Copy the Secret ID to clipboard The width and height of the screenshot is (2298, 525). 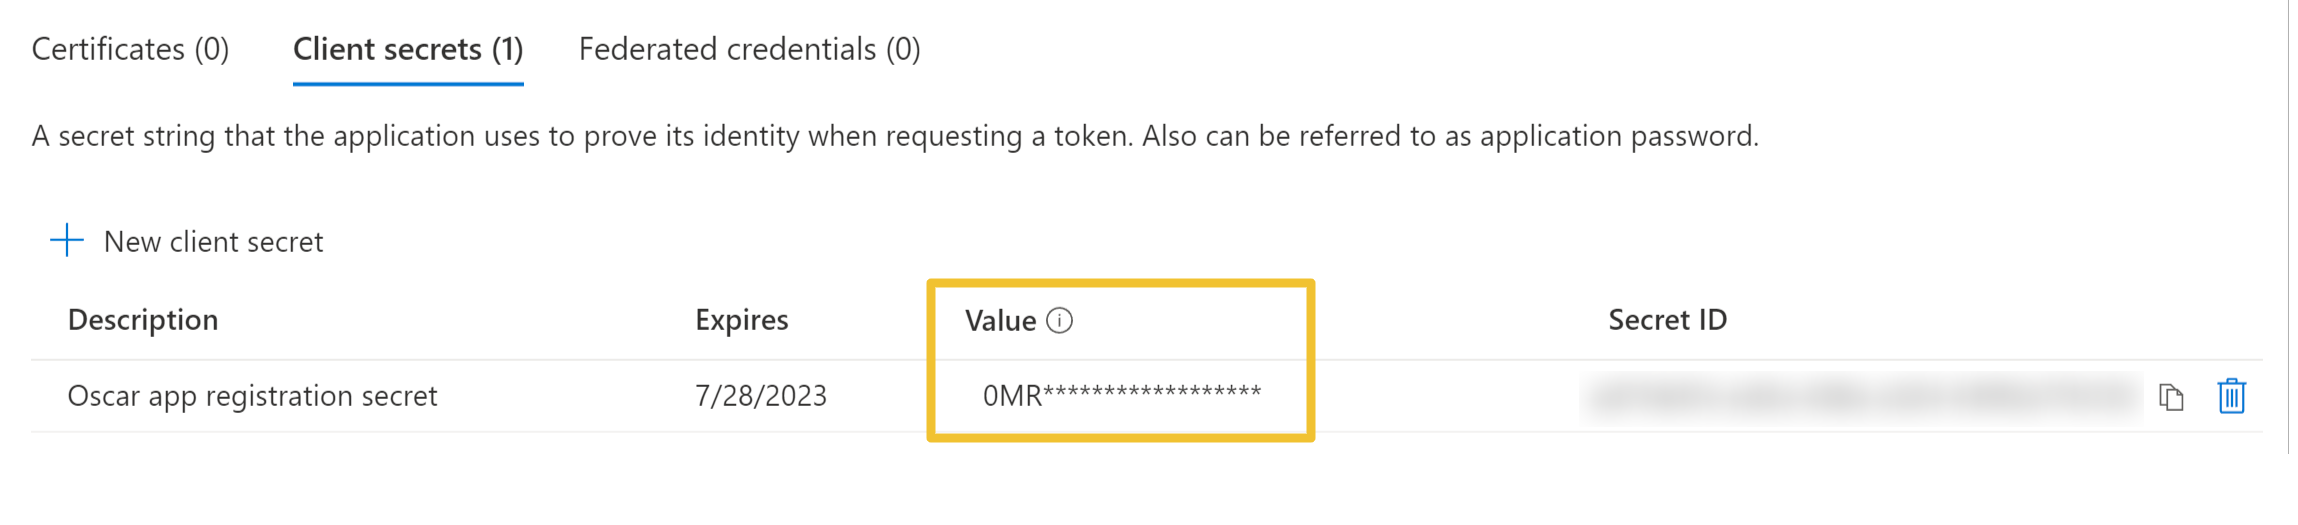(2170, 397)
